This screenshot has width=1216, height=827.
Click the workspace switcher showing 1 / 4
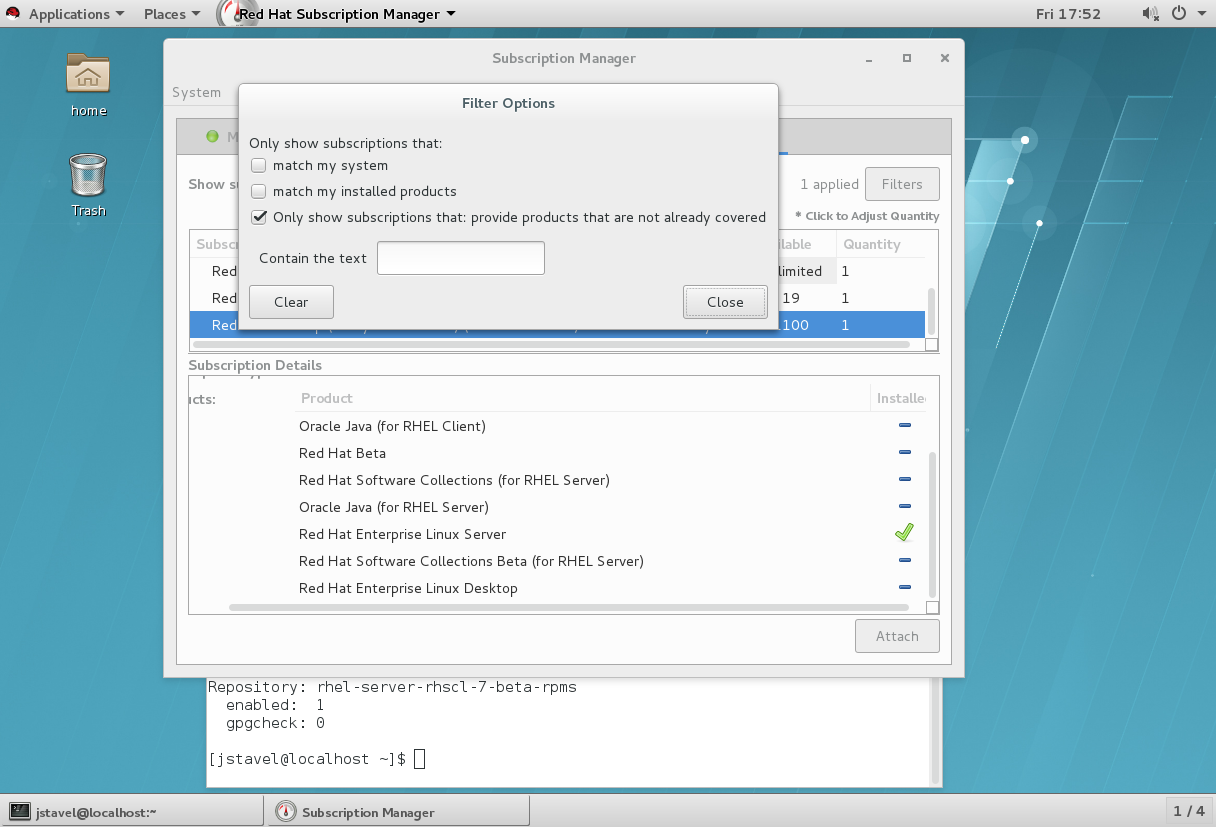(x=1189, y=811)
